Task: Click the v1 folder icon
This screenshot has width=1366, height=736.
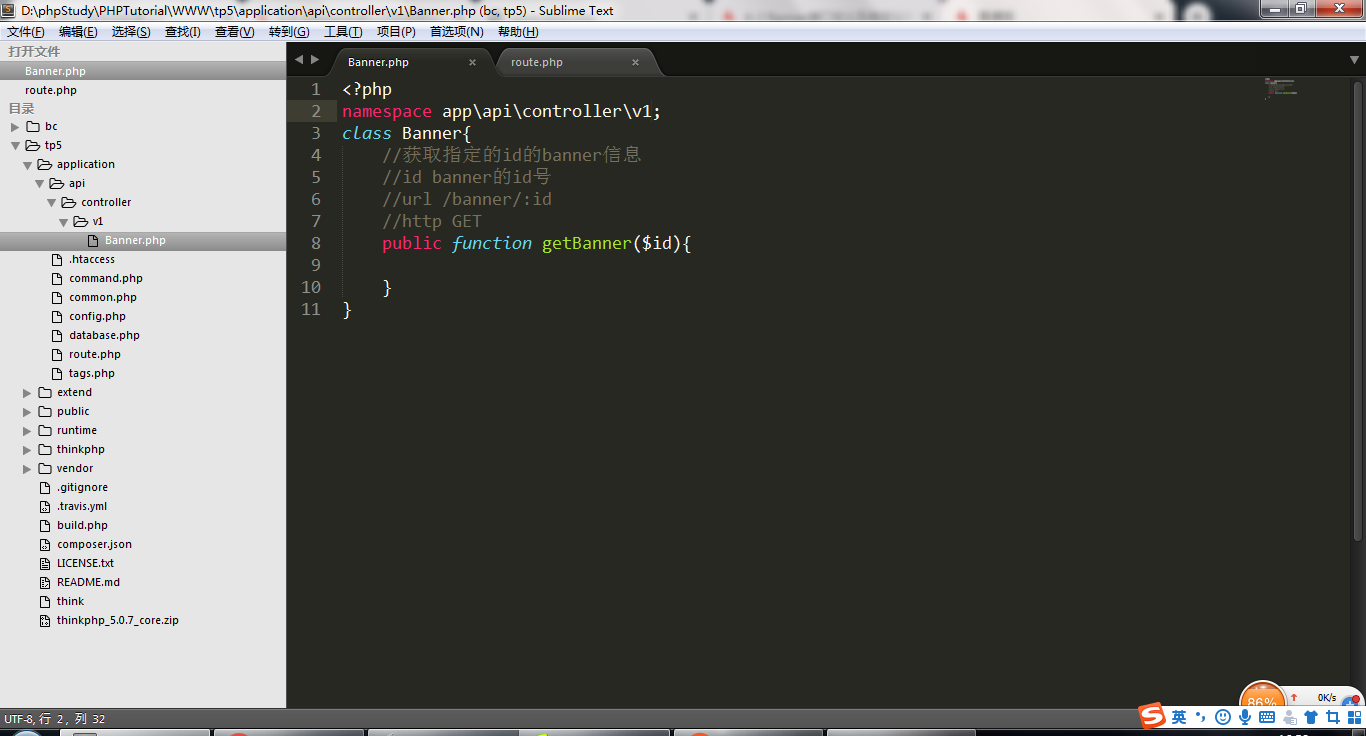Action: [81, 221]
